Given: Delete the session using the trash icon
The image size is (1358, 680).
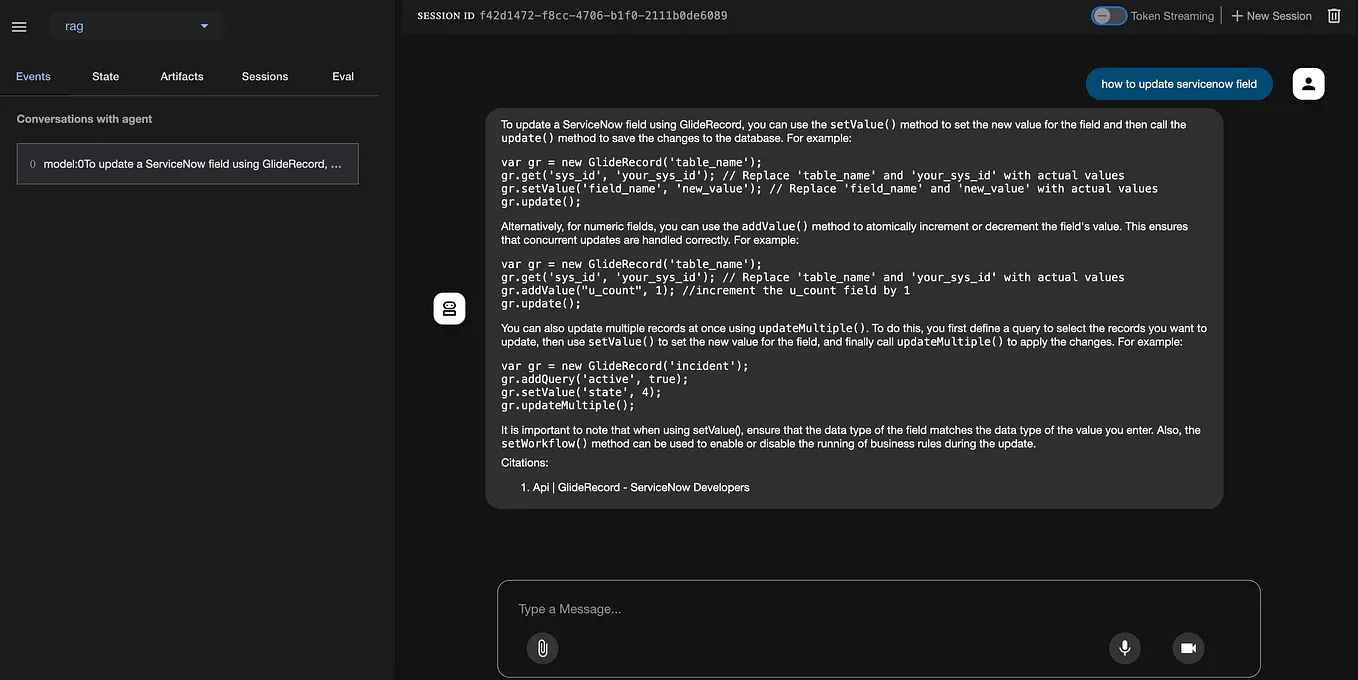Looking at the screenshot, I should tap(1334, 15).
